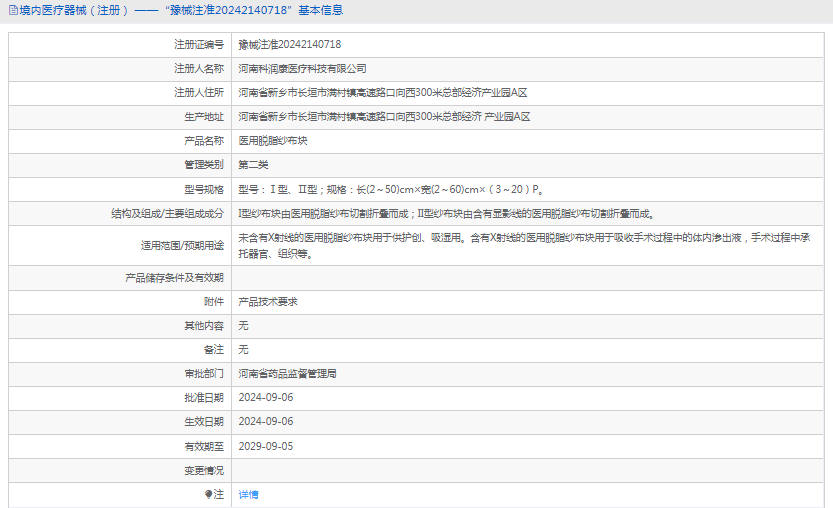Click the 注册人住所 address value
Viewport: 833px width, 508px height.
point(382,92)
